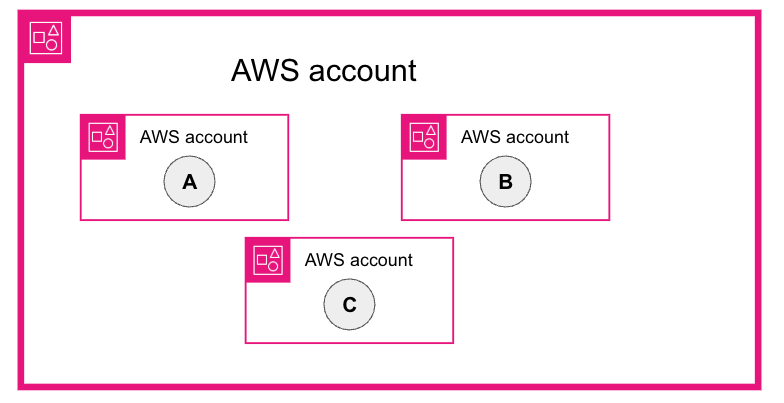
Task: Click the large AWS account title
Action: [x=323, y=71]
